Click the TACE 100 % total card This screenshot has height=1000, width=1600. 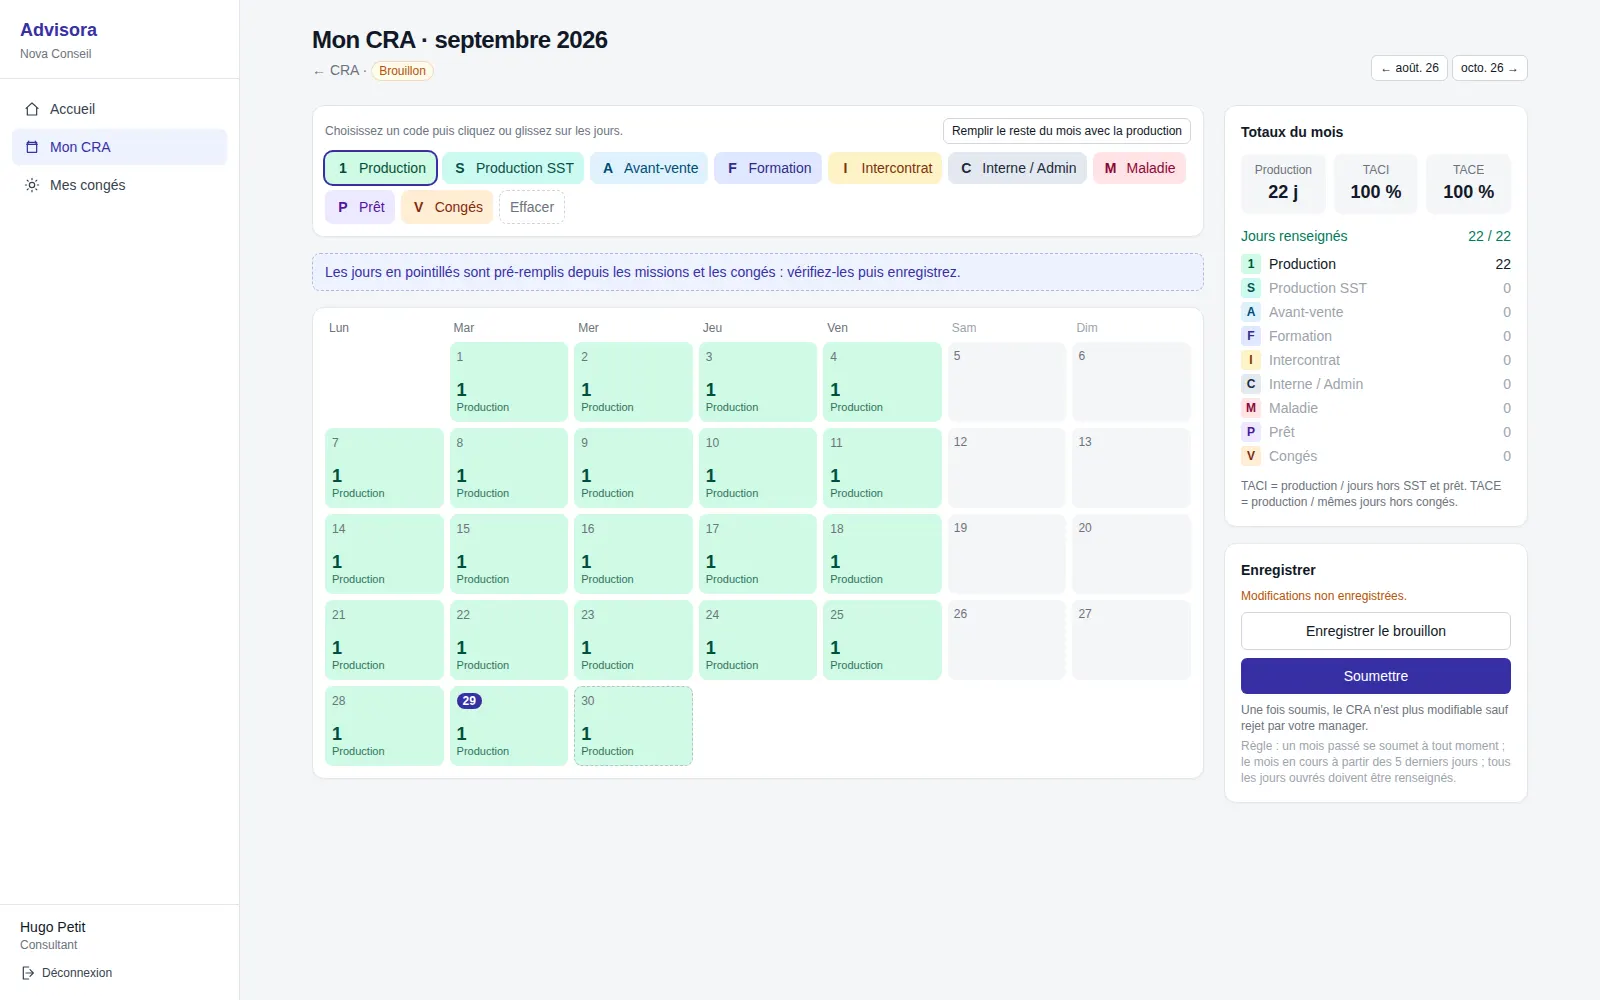[x=1468, y=184]
